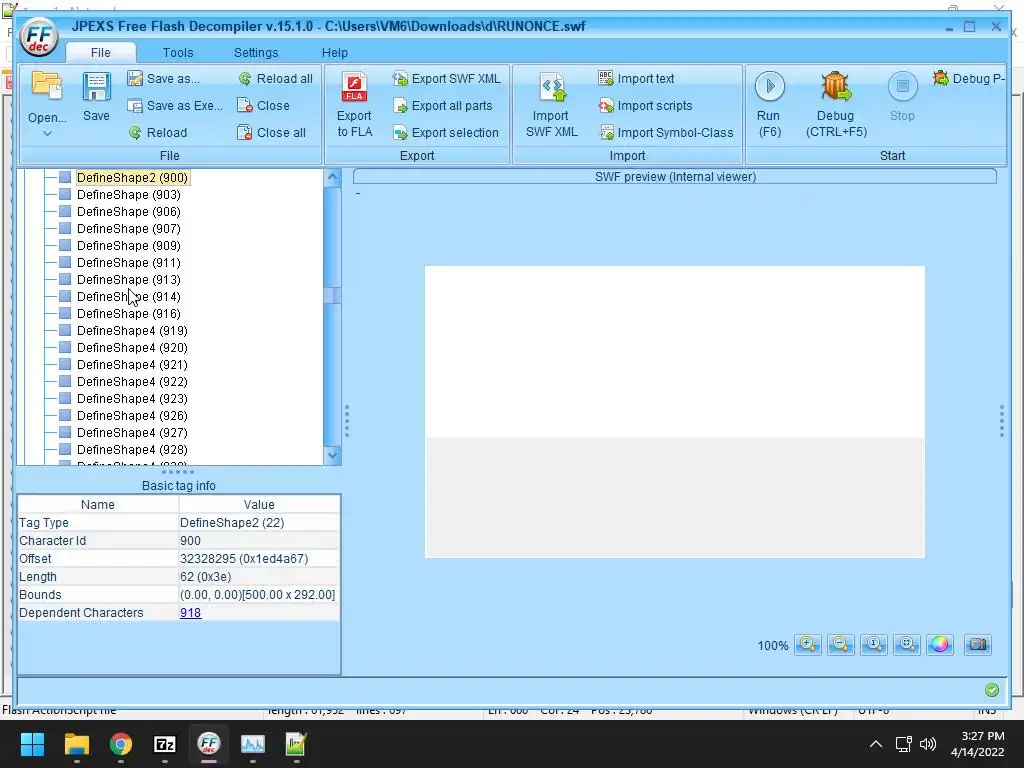Screen dimensions: 1024x768
Task: Close all open SWF files
Action: [272, 133]
